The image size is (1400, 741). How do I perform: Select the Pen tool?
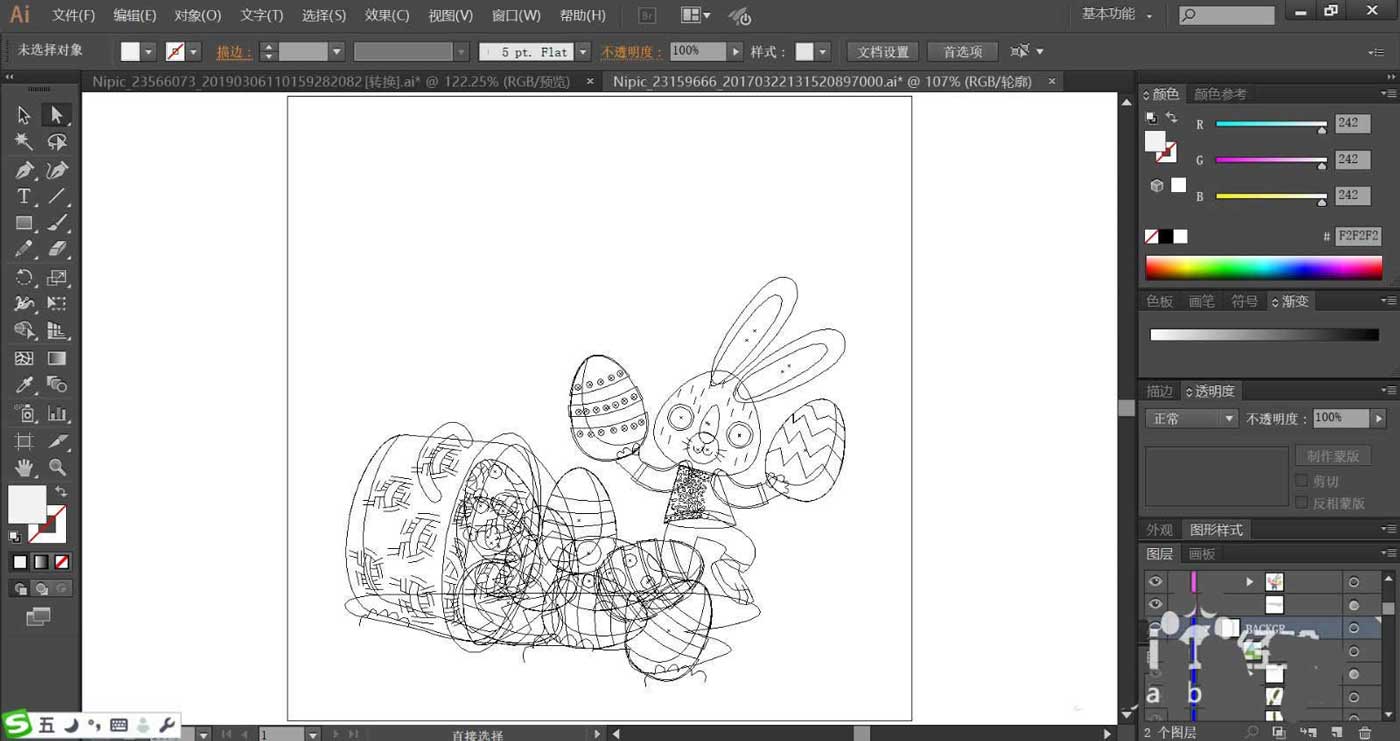pos(24,170)
